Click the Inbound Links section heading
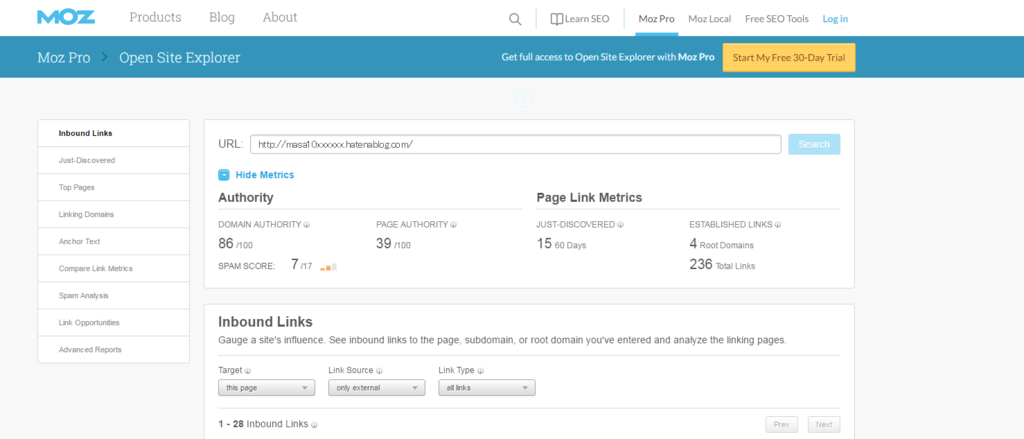Screen dimensions: 1024x439 tap(265, 322)
